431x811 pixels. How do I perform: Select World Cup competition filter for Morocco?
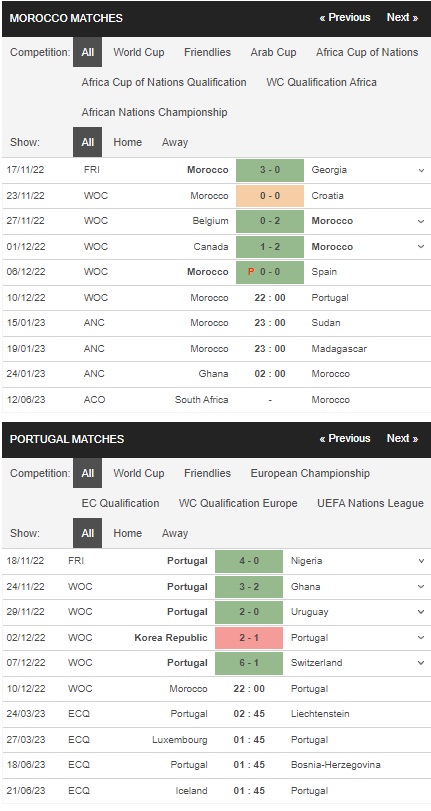[139, 52]
